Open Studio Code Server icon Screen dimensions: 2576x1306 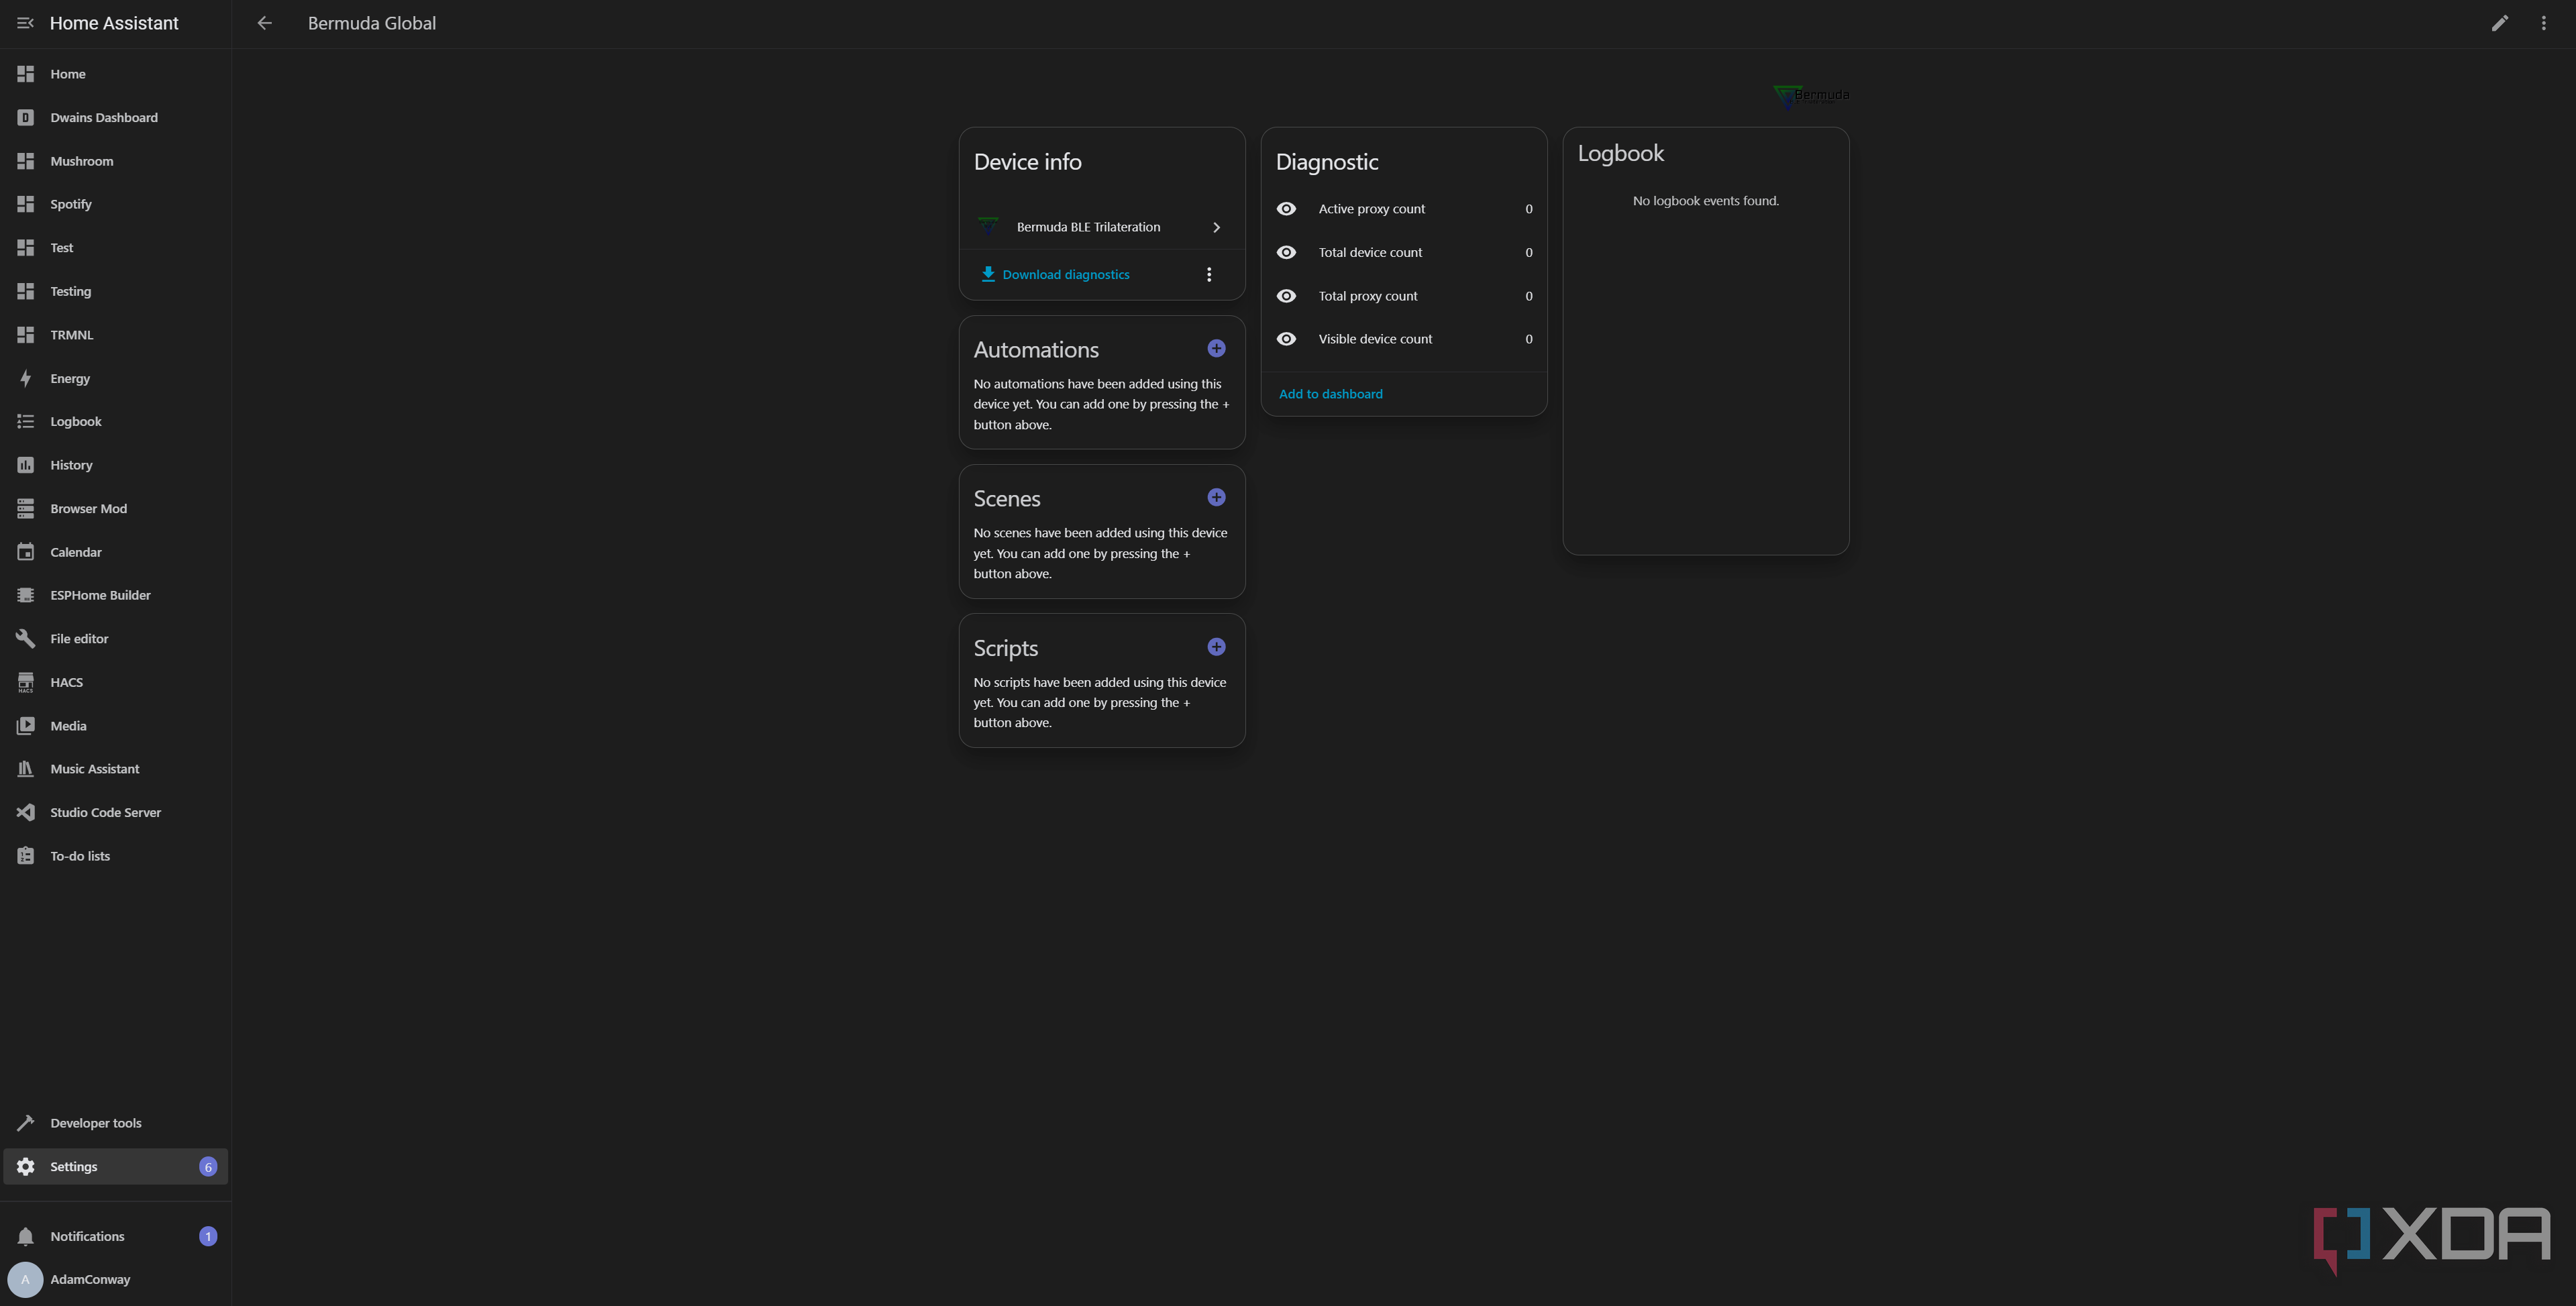[x=26, y=812]
